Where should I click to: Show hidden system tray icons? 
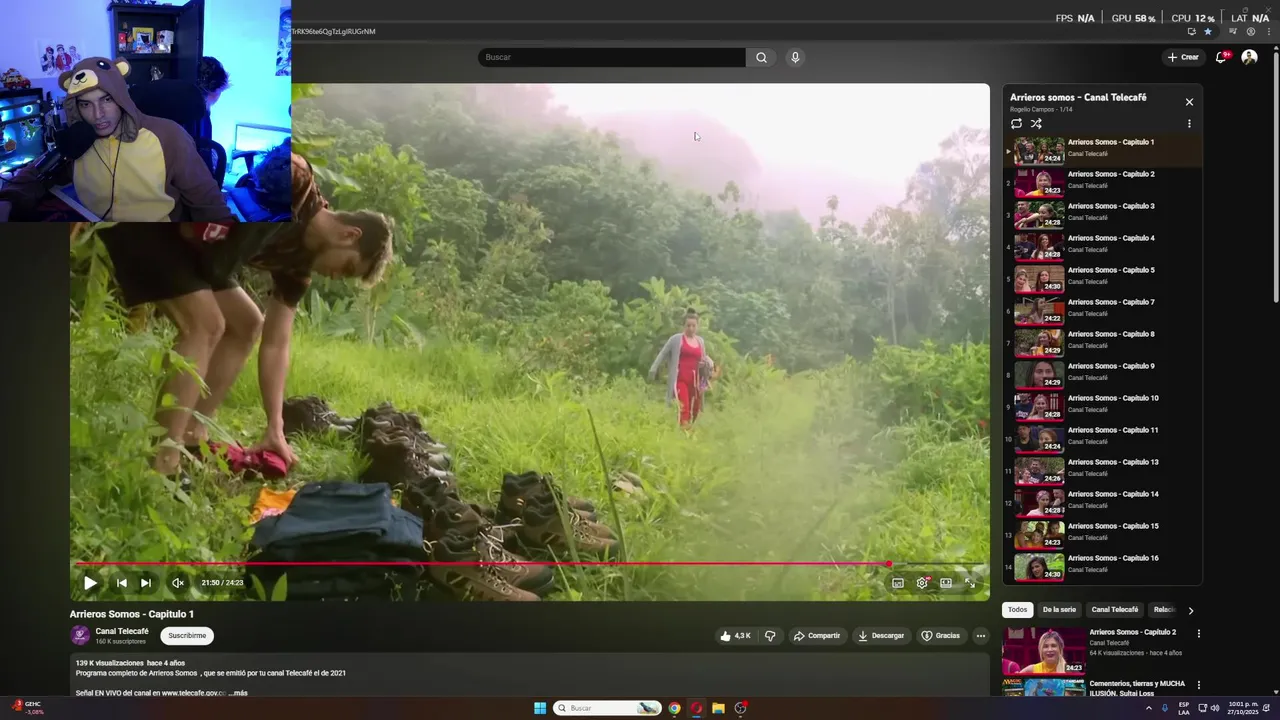pos(1148,708)
